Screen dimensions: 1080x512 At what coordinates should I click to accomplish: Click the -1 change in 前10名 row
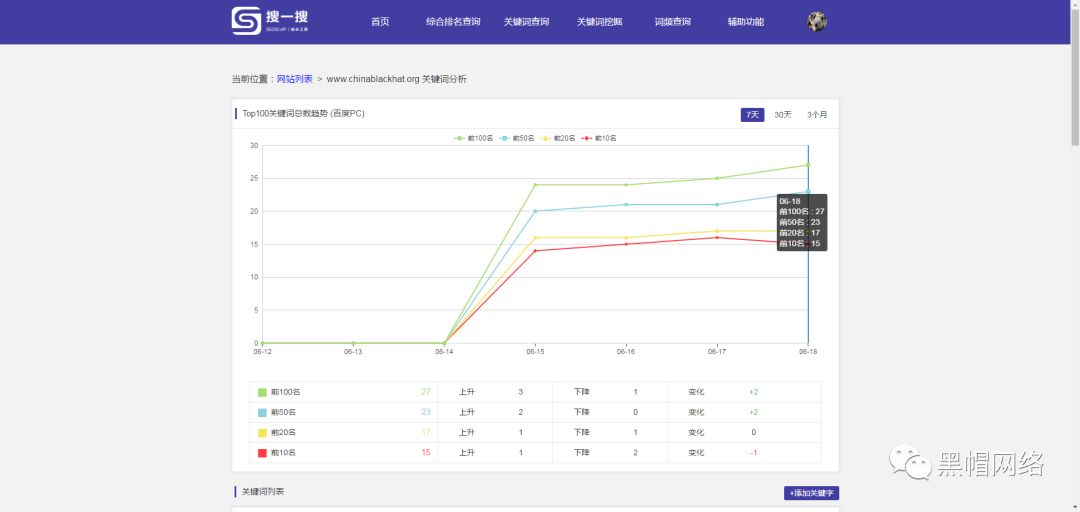pos(754,453)
